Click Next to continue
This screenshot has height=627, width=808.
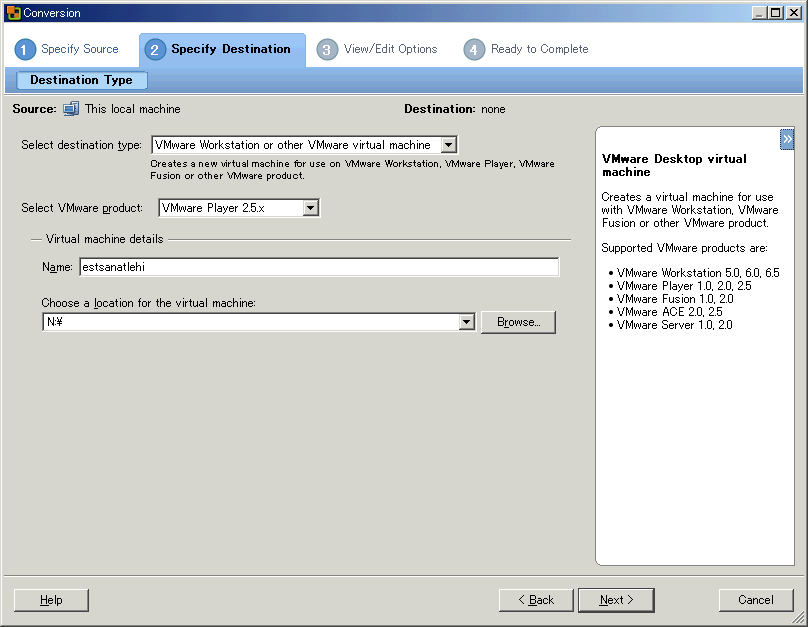[x=616, y=600]
